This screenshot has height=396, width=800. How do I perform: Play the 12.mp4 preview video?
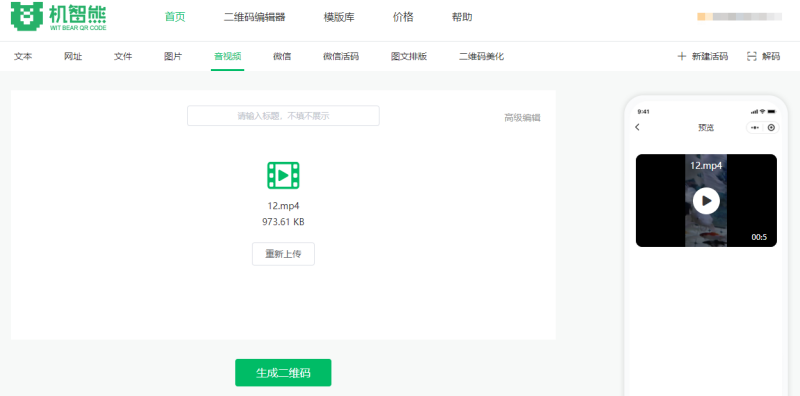[706, 201]
